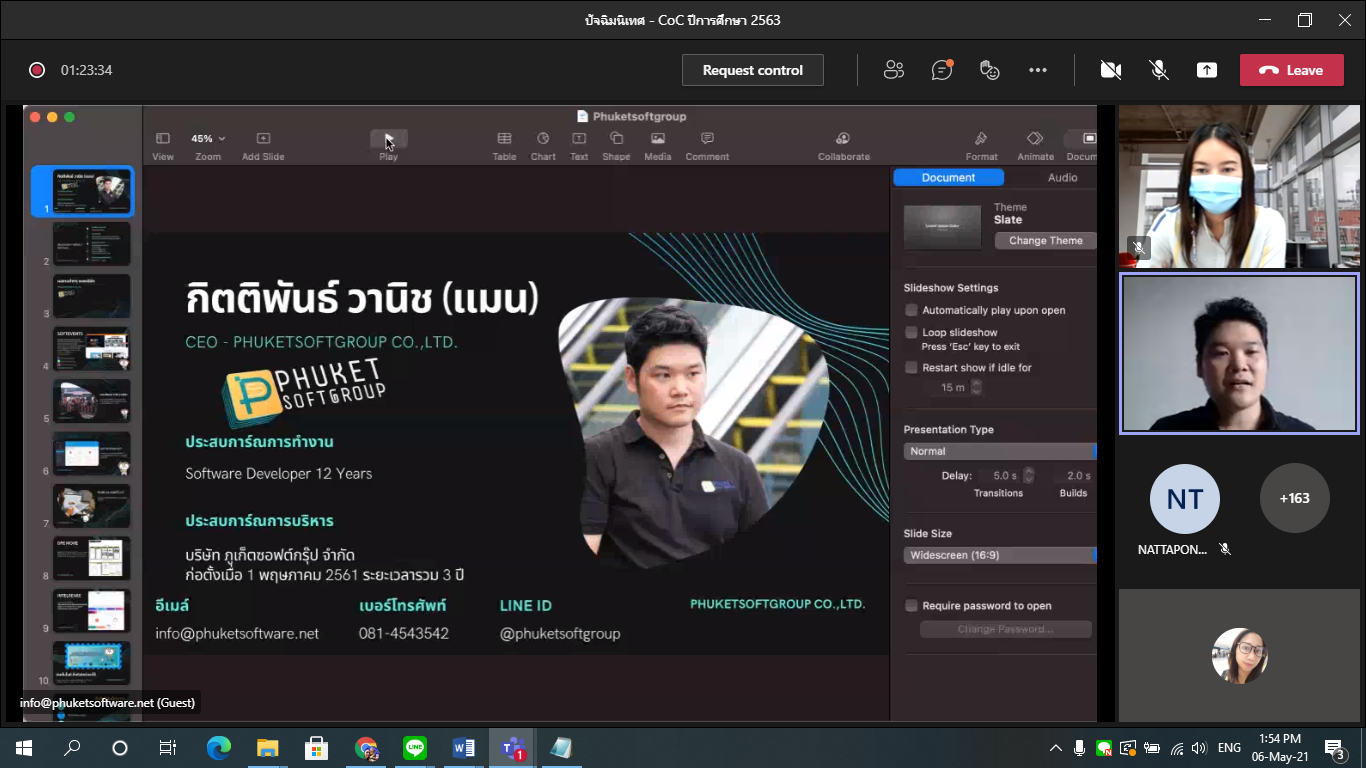Select slide 7 thumbnail in navigator
Image resolution: width=1366 pixels, height=768 pixels.
(91, 506)
